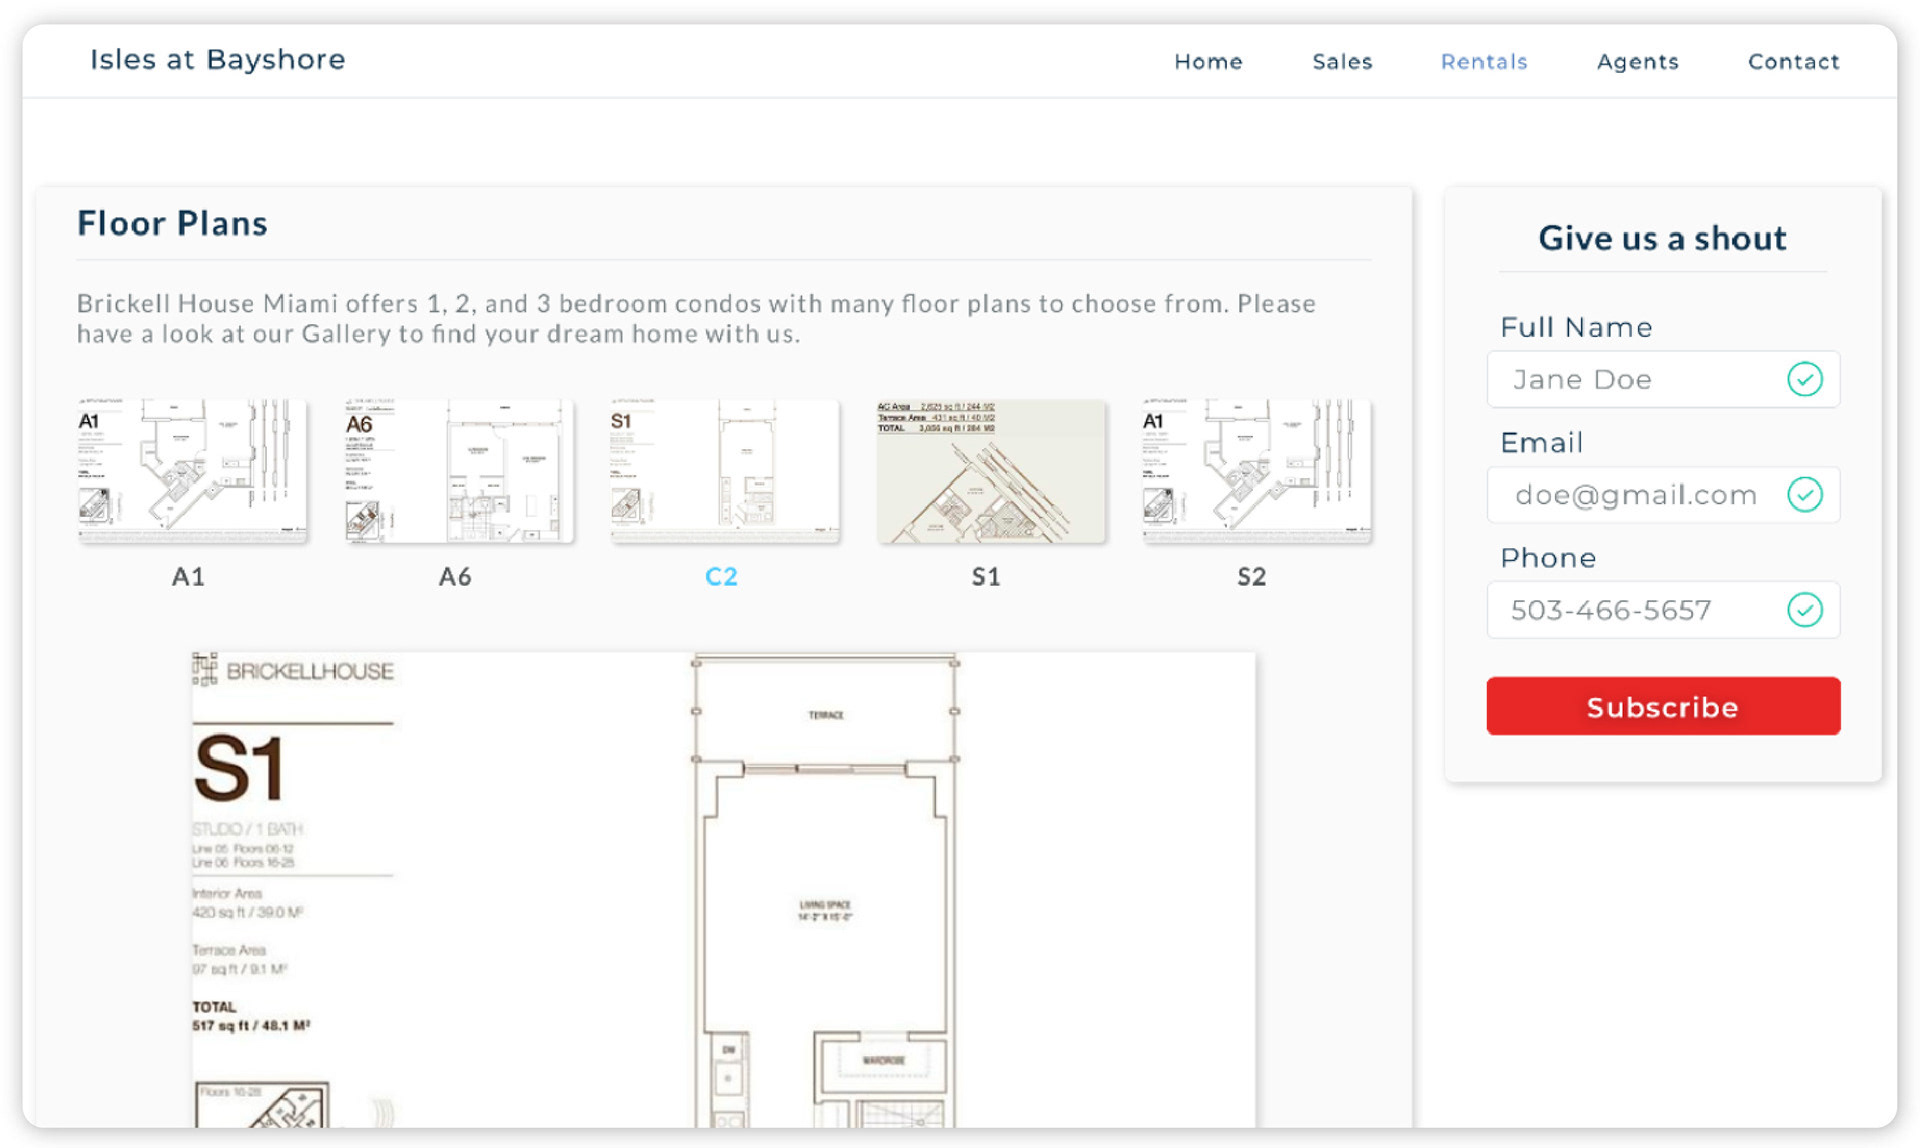
Task: Switch to the Rentals page
Action: (x=1484, y=62)
